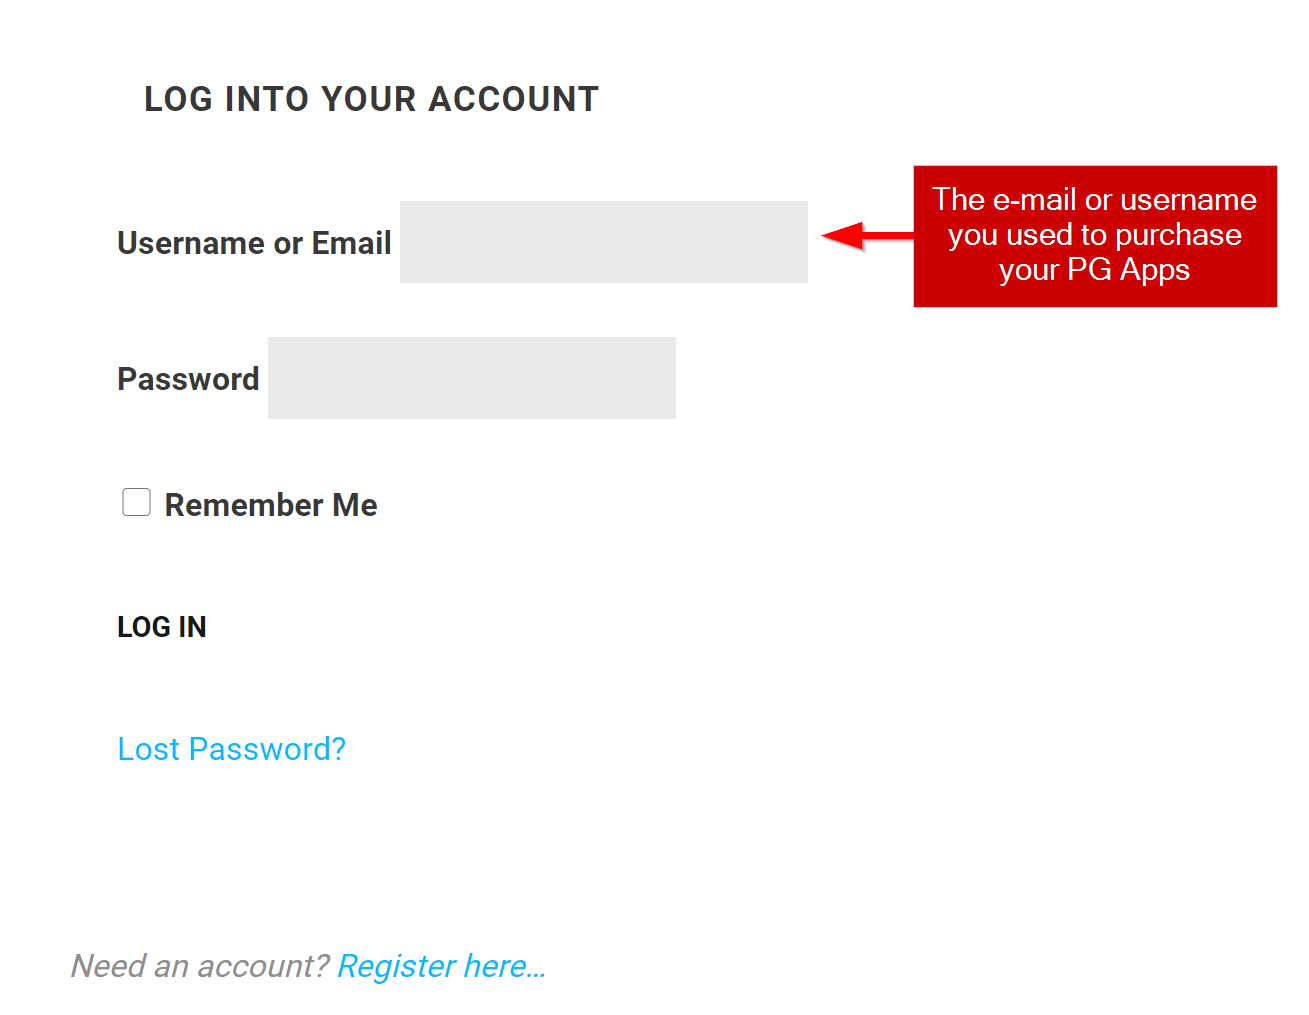Click the Username or Email label
The width and height of the screenshot is (1309, 1015).
coord(253,242)
